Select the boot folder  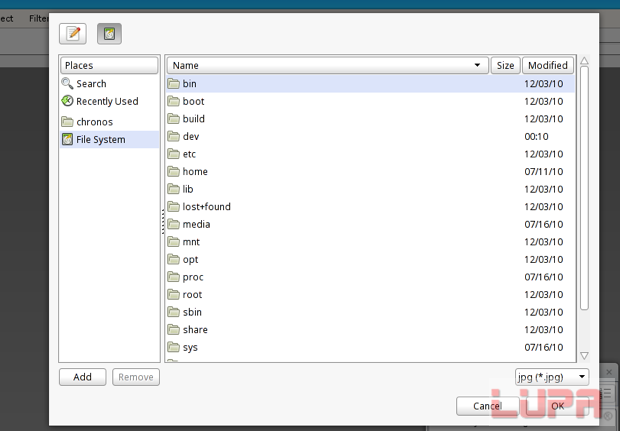tap(370, 101)
